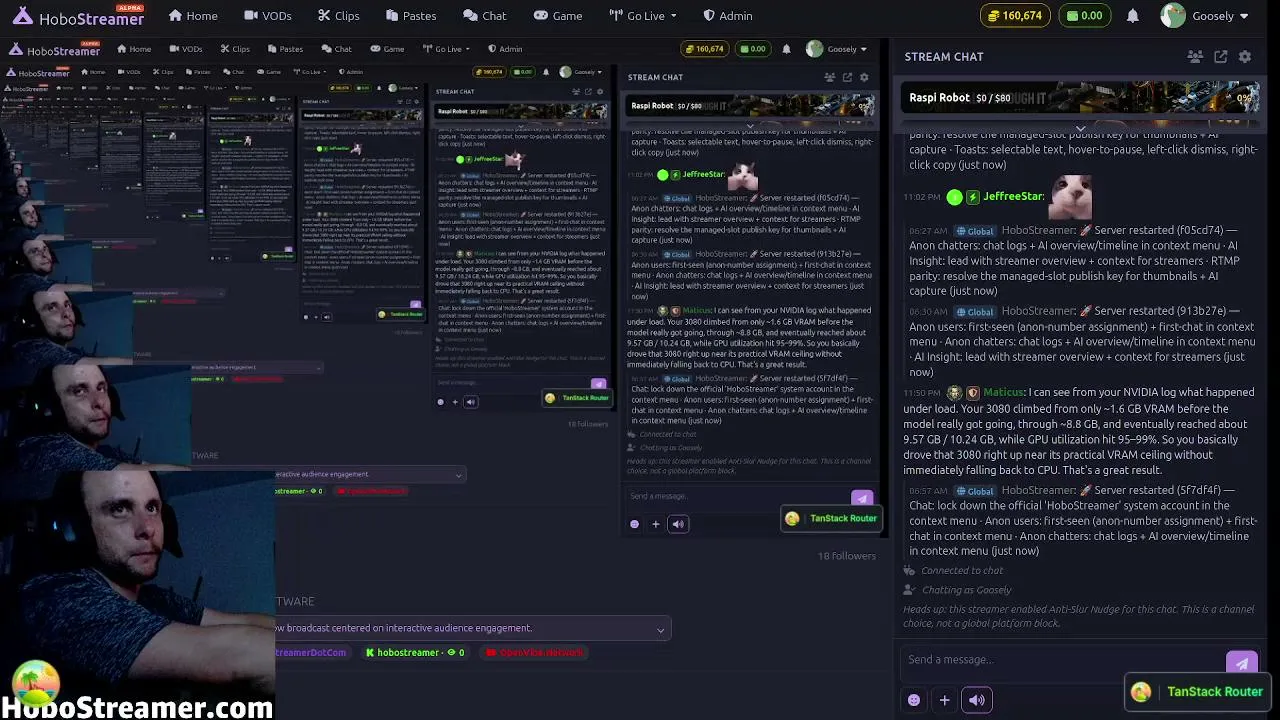Open Clips in the top navigation bar
Screen dimensions: 1280x720
[338, 16]
